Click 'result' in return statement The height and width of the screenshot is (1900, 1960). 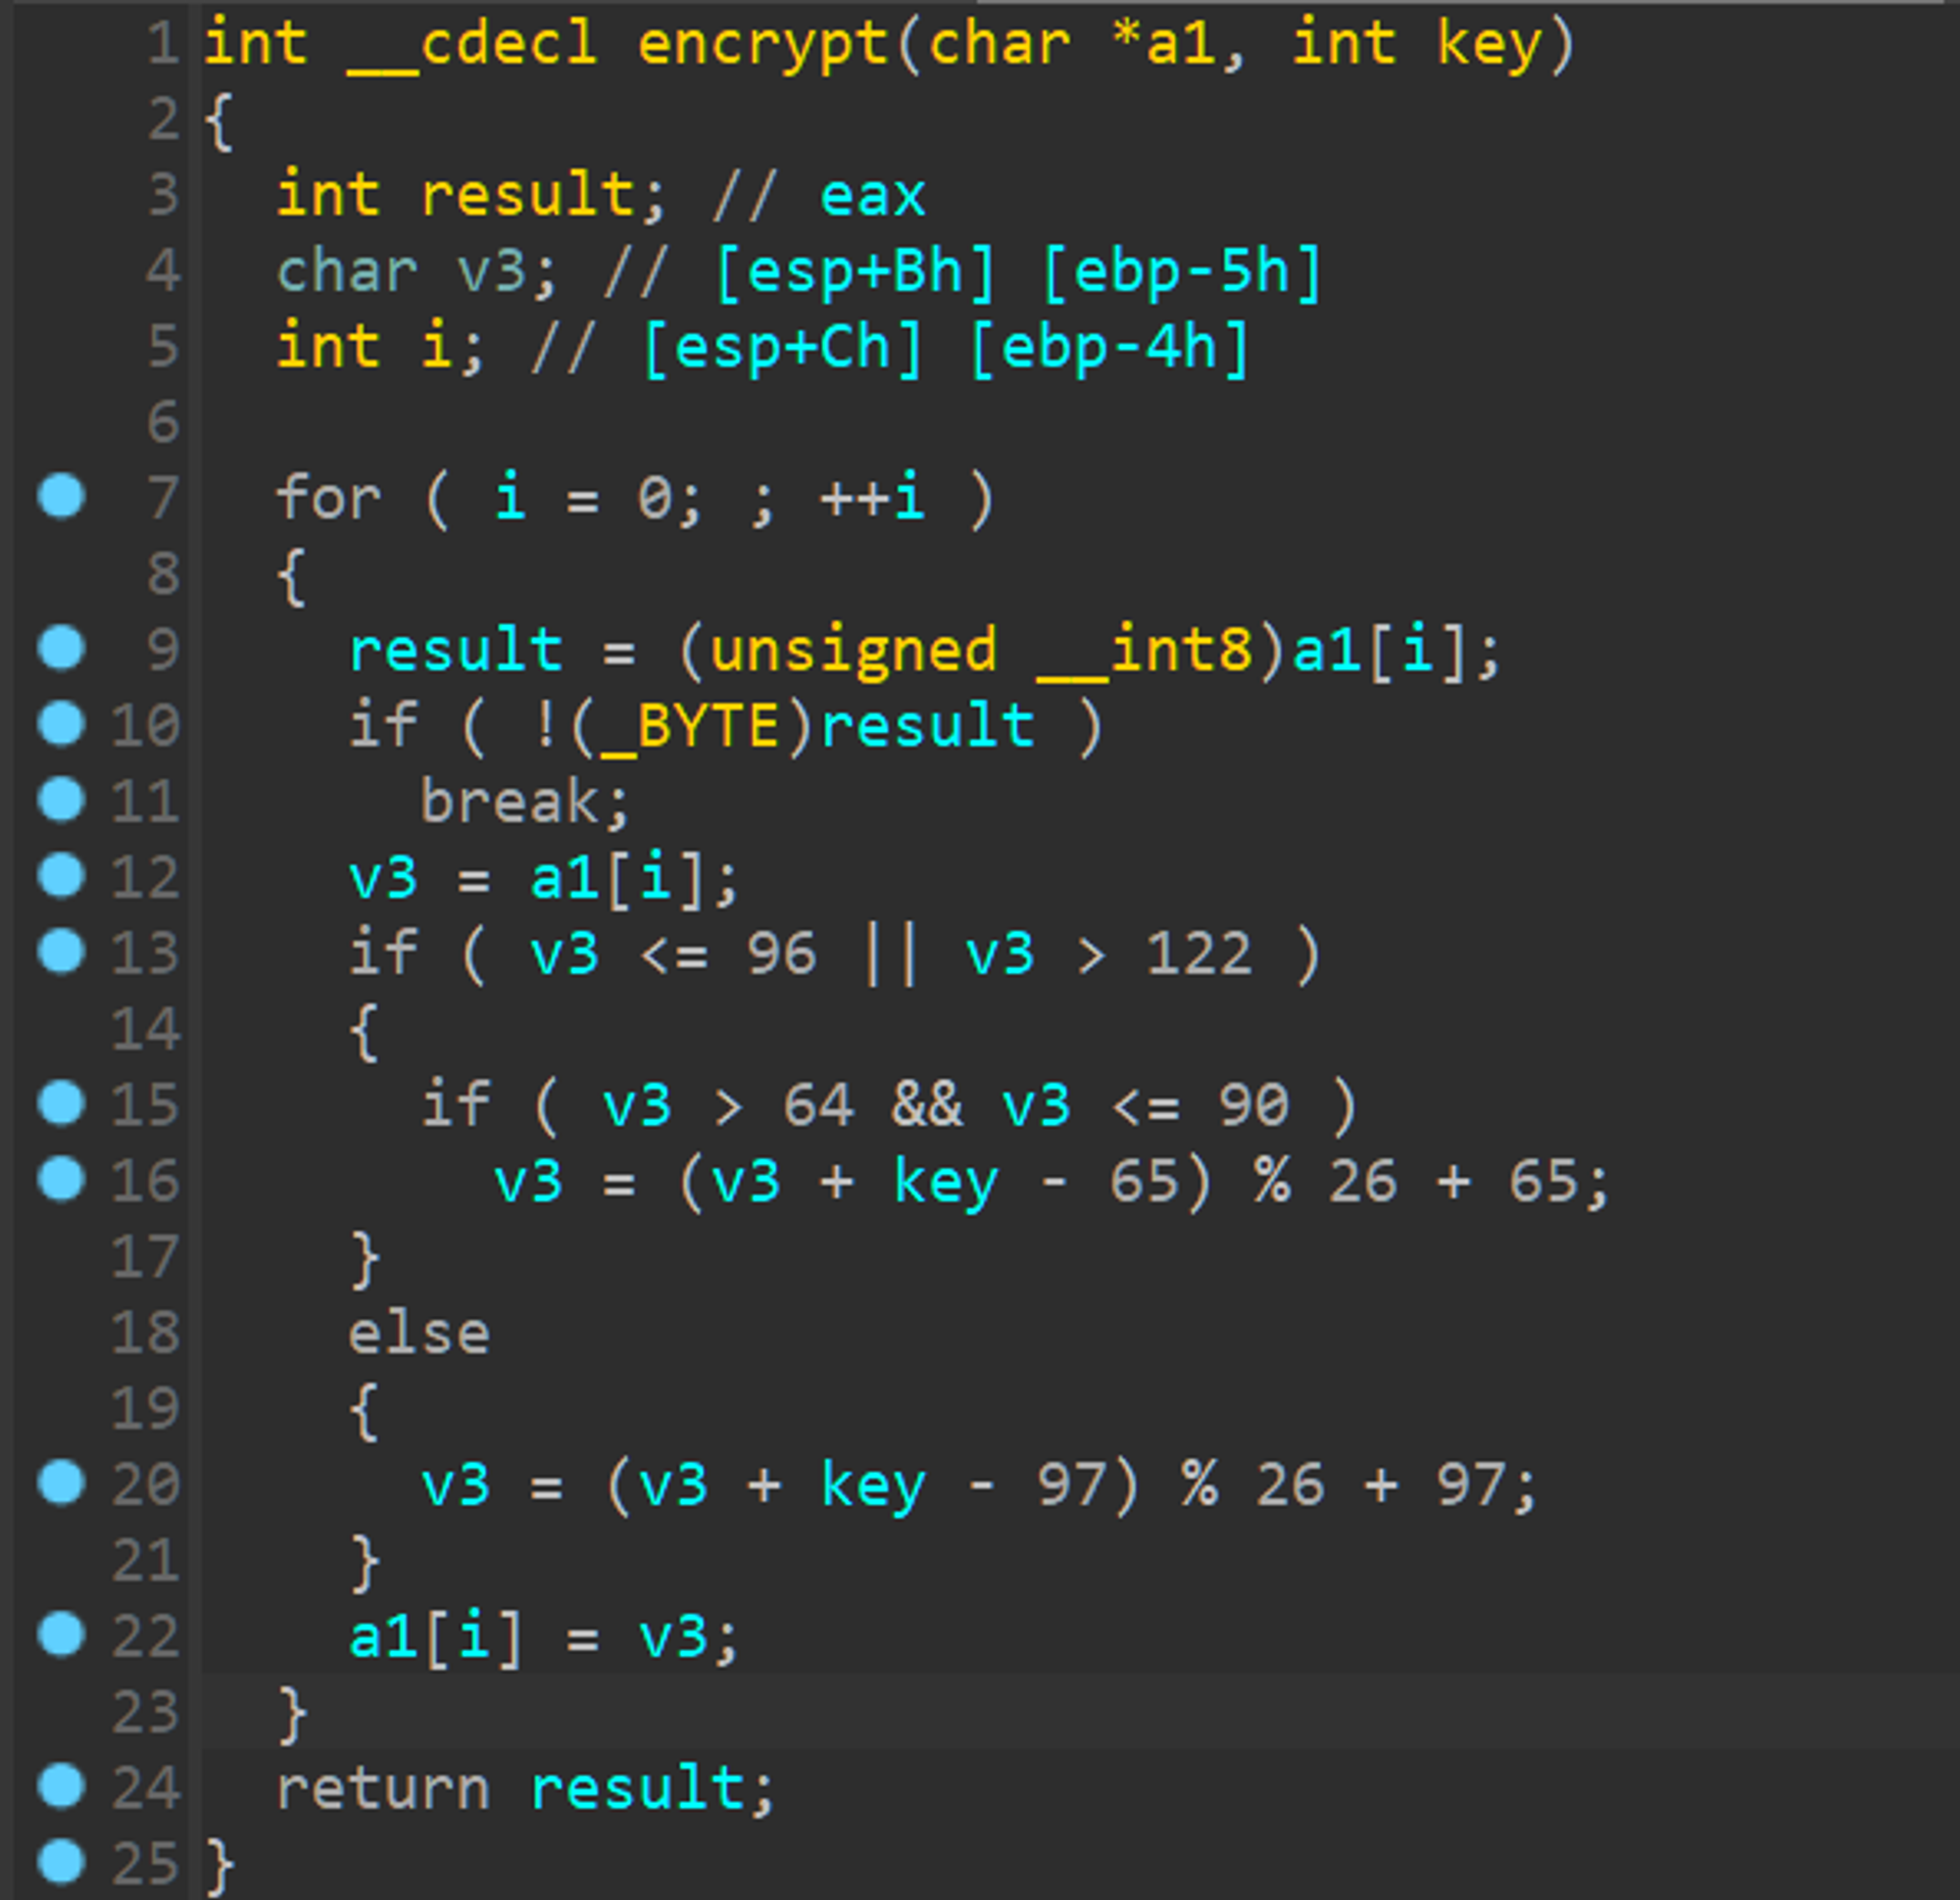tap(636, 1787)
